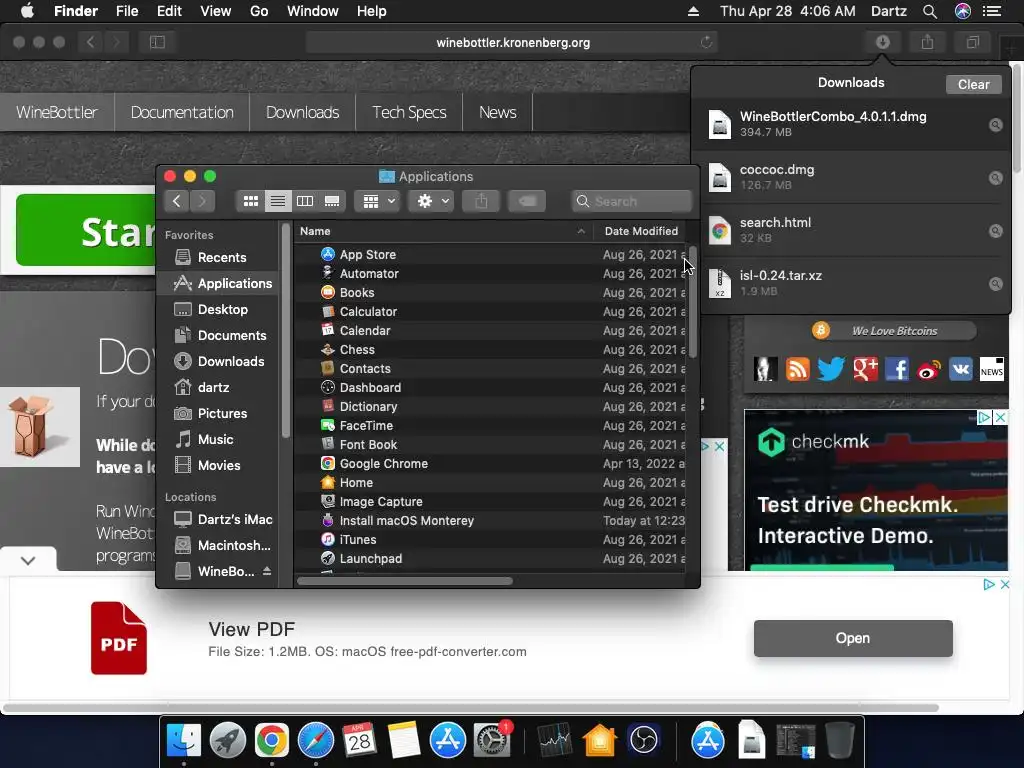Image resolution: width=1024 pixels, height=768 pixels.
Task: Open OBS Studio in the Dock
Action: (644, 740)
